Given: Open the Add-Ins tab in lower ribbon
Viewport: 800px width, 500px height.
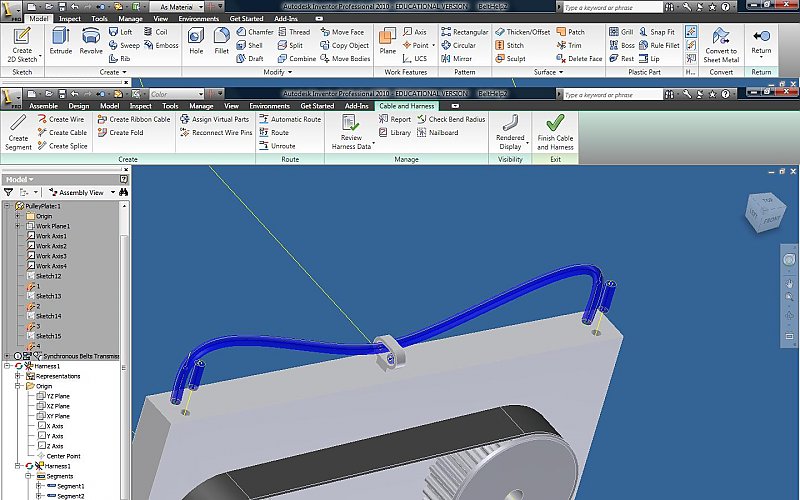Looking at the screenshot, I should (357, 106).
